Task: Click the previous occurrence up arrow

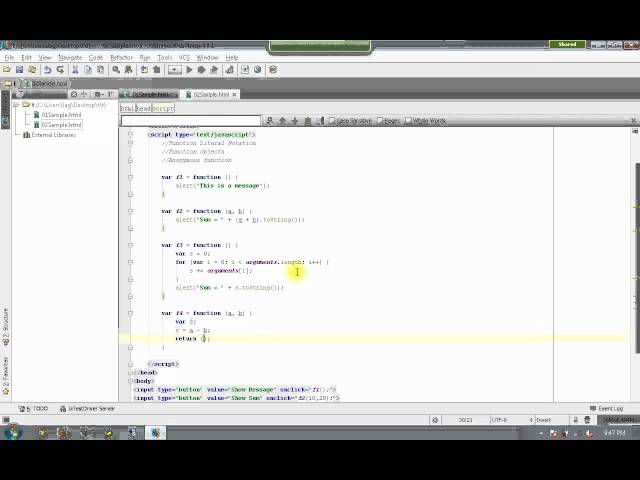Action: pos(282,120)
